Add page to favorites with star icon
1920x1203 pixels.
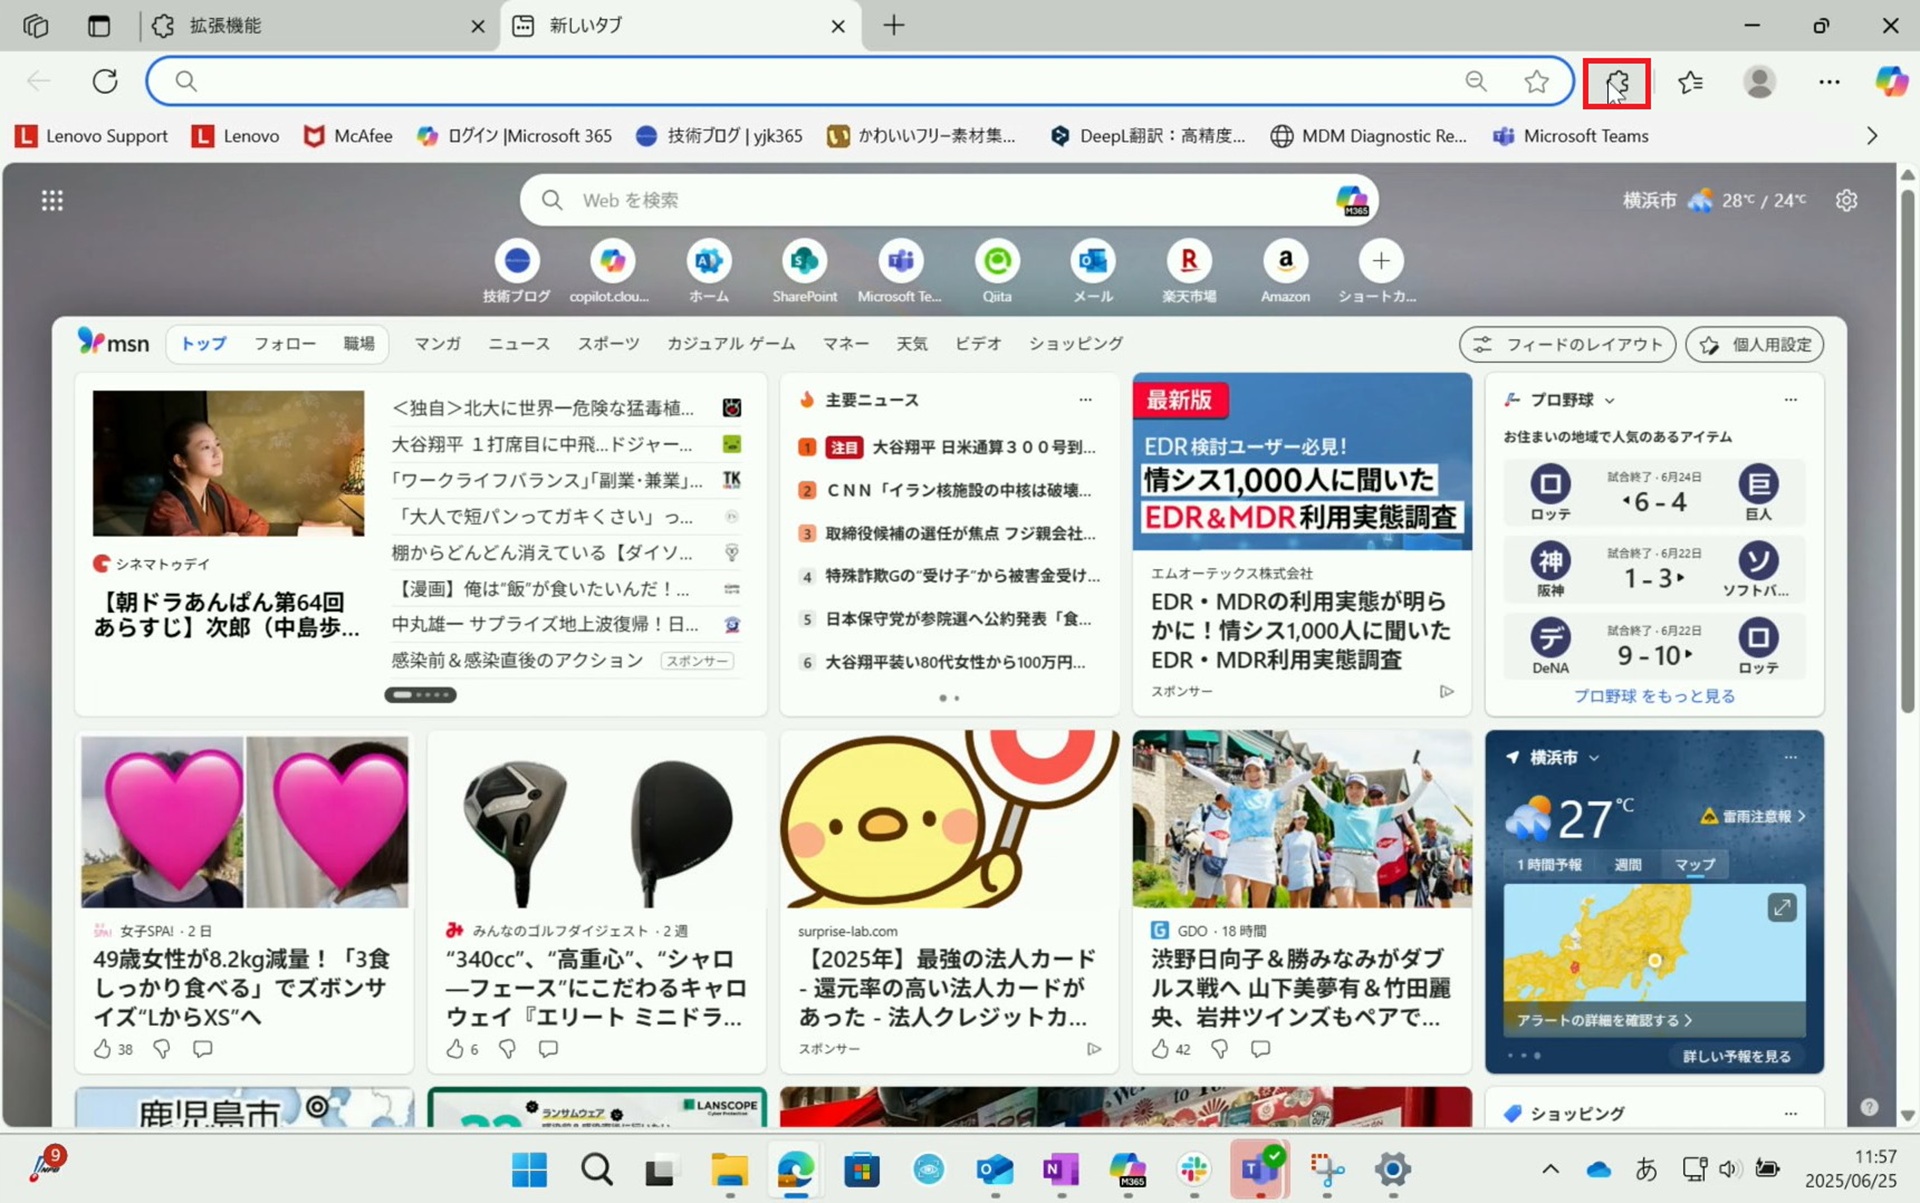(1537, 81)
